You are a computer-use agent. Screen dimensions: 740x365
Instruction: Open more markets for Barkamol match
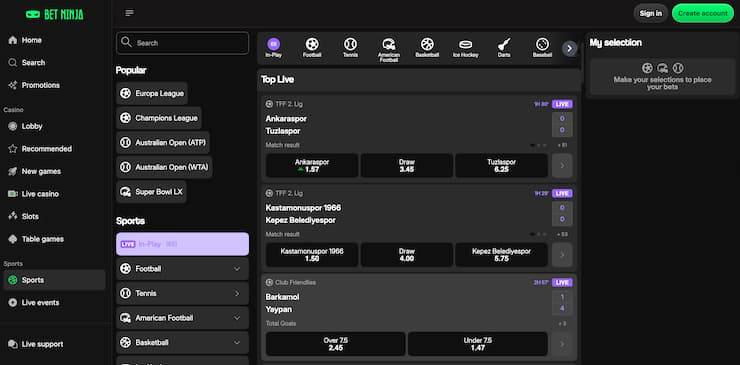tap(562, 344)
